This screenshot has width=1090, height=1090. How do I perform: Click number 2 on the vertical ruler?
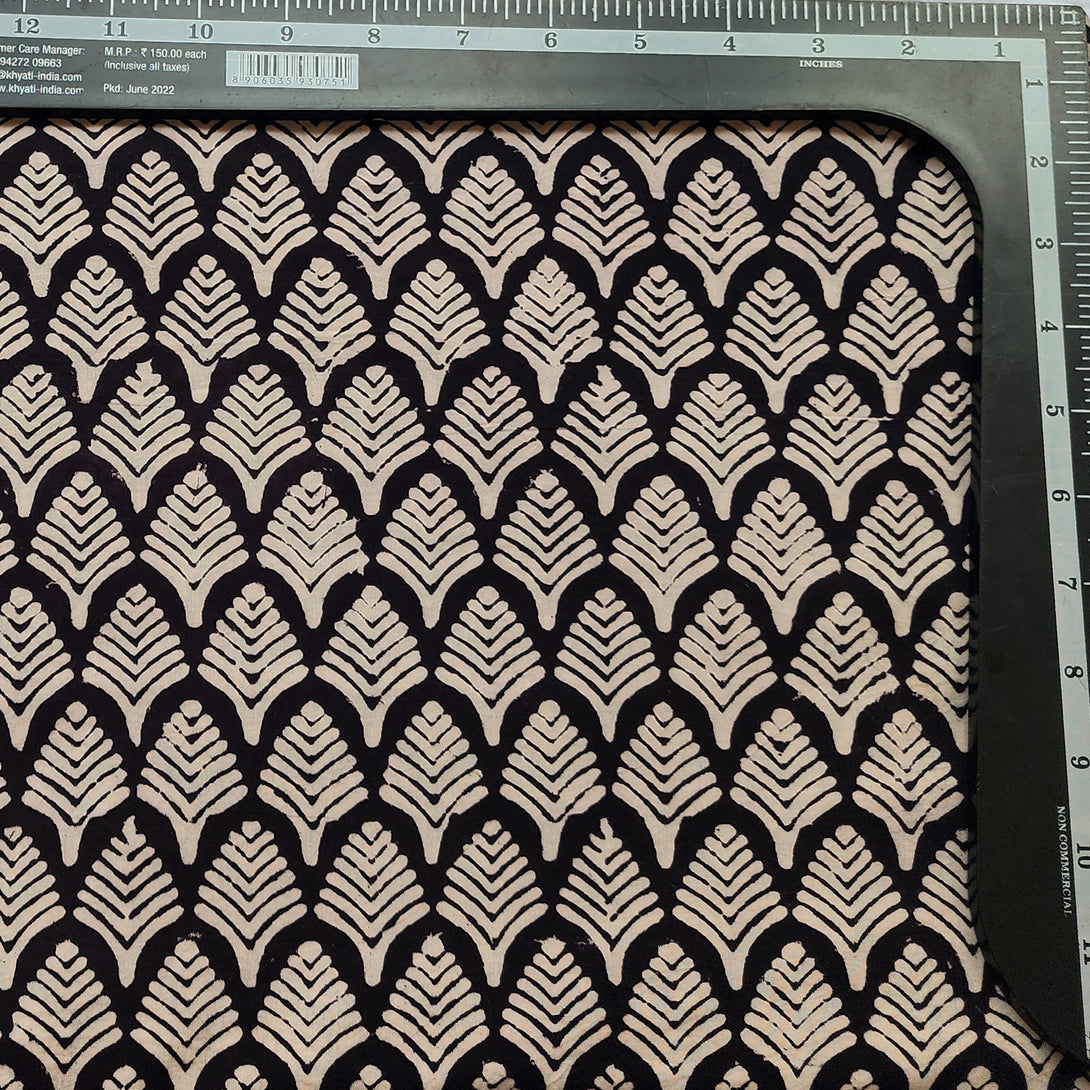[1043, 162]
